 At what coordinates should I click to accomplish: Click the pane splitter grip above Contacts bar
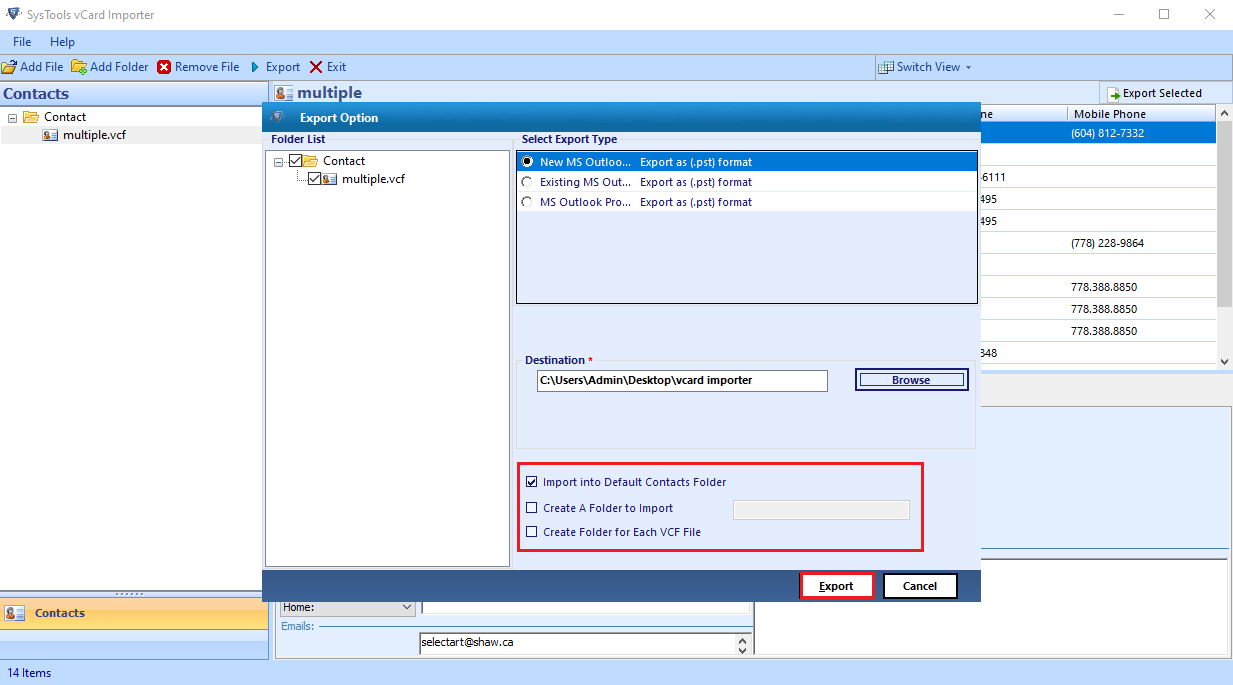pos(130,594)
